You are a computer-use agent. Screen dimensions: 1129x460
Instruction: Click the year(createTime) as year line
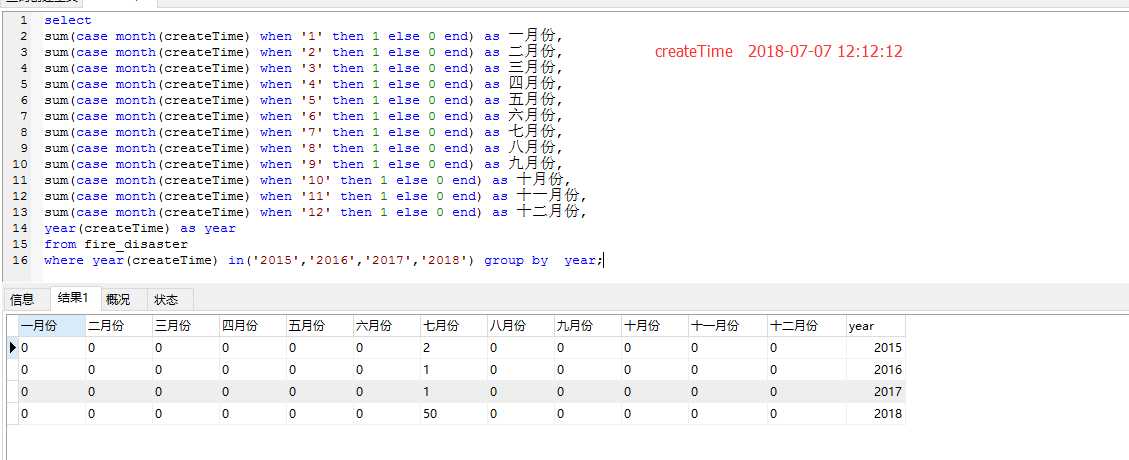pyautogui.click(x=140, y=228)
